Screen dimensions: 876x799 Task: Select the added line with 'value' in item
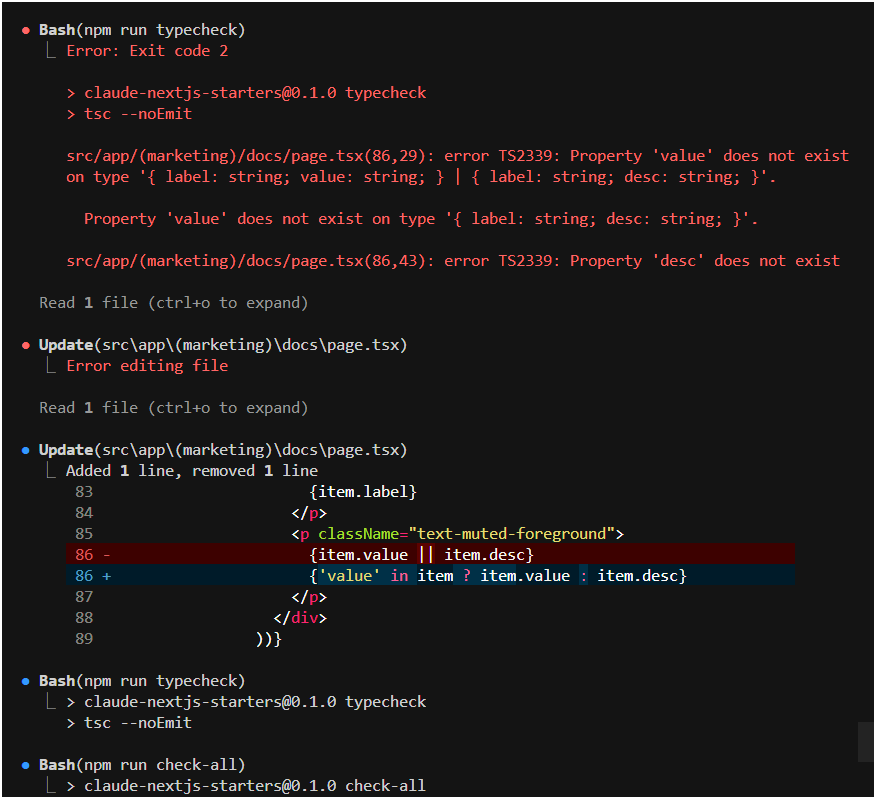498,576
